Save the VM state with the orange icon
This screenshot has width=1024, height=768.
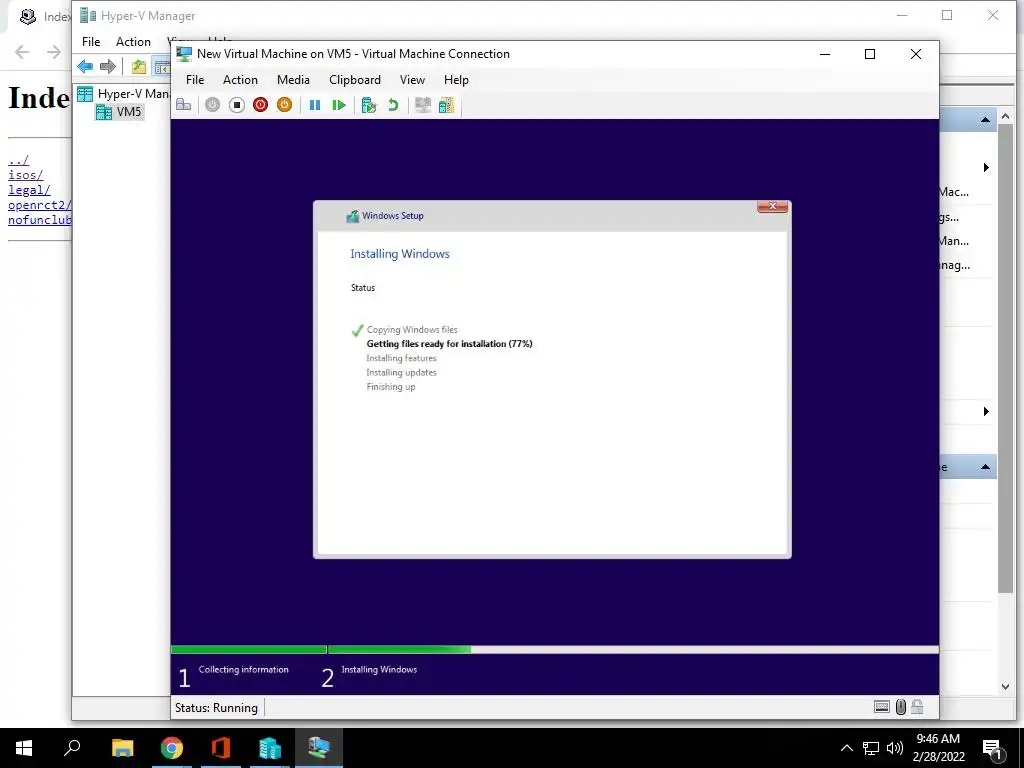284,105
